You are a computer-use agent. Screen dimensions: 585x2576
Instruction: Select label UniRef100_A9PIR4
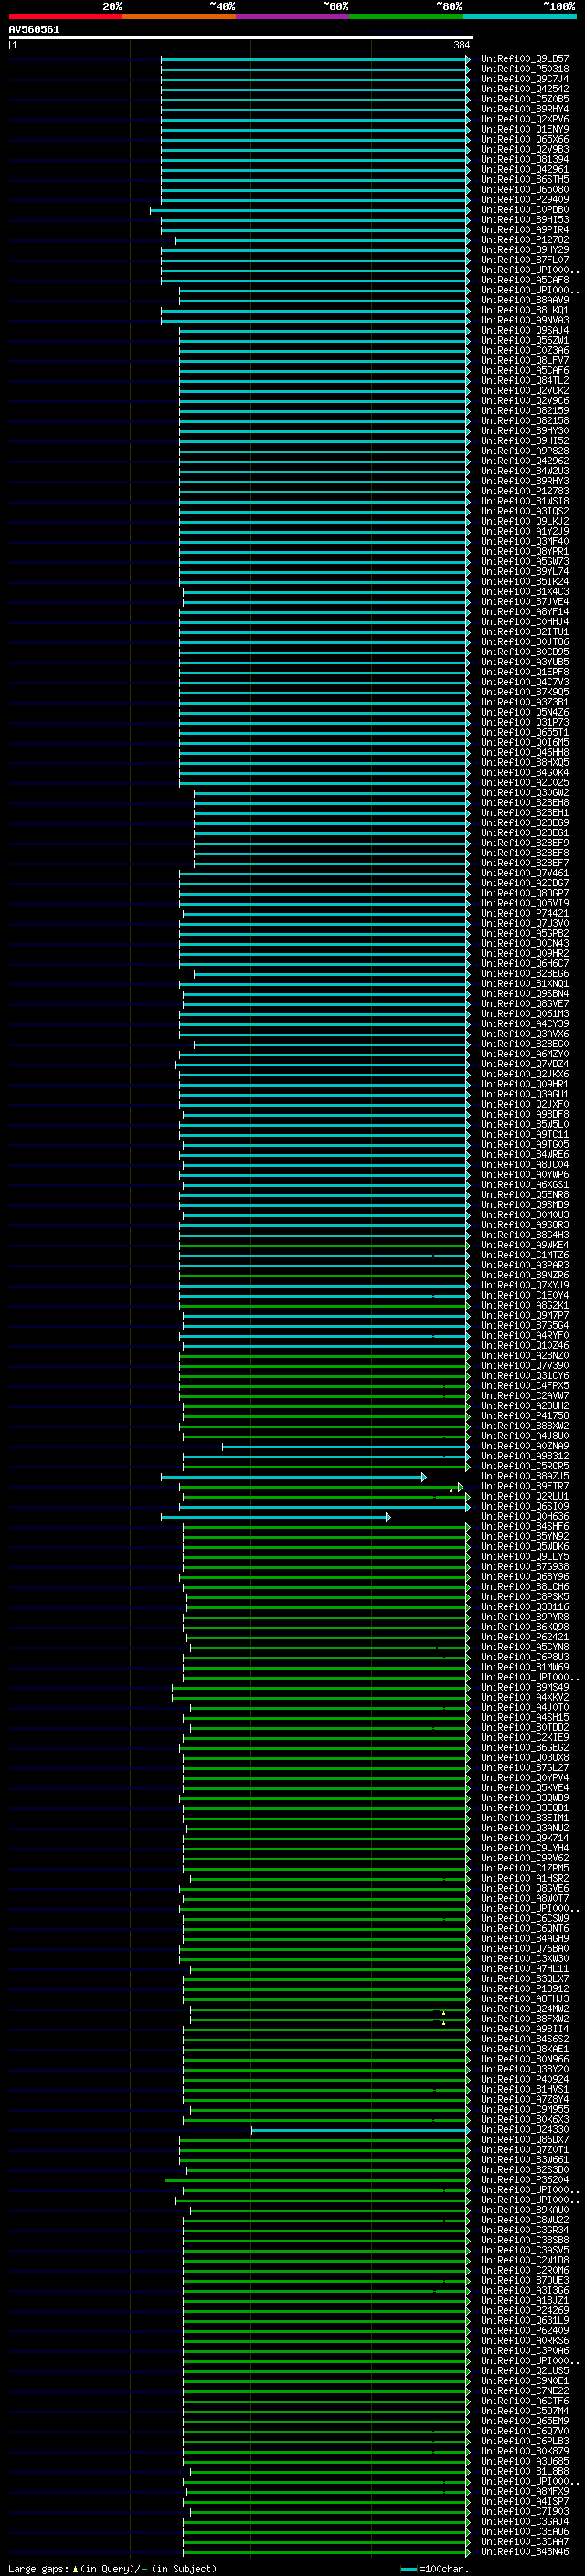pyautogui.click(x=525, y=230)
